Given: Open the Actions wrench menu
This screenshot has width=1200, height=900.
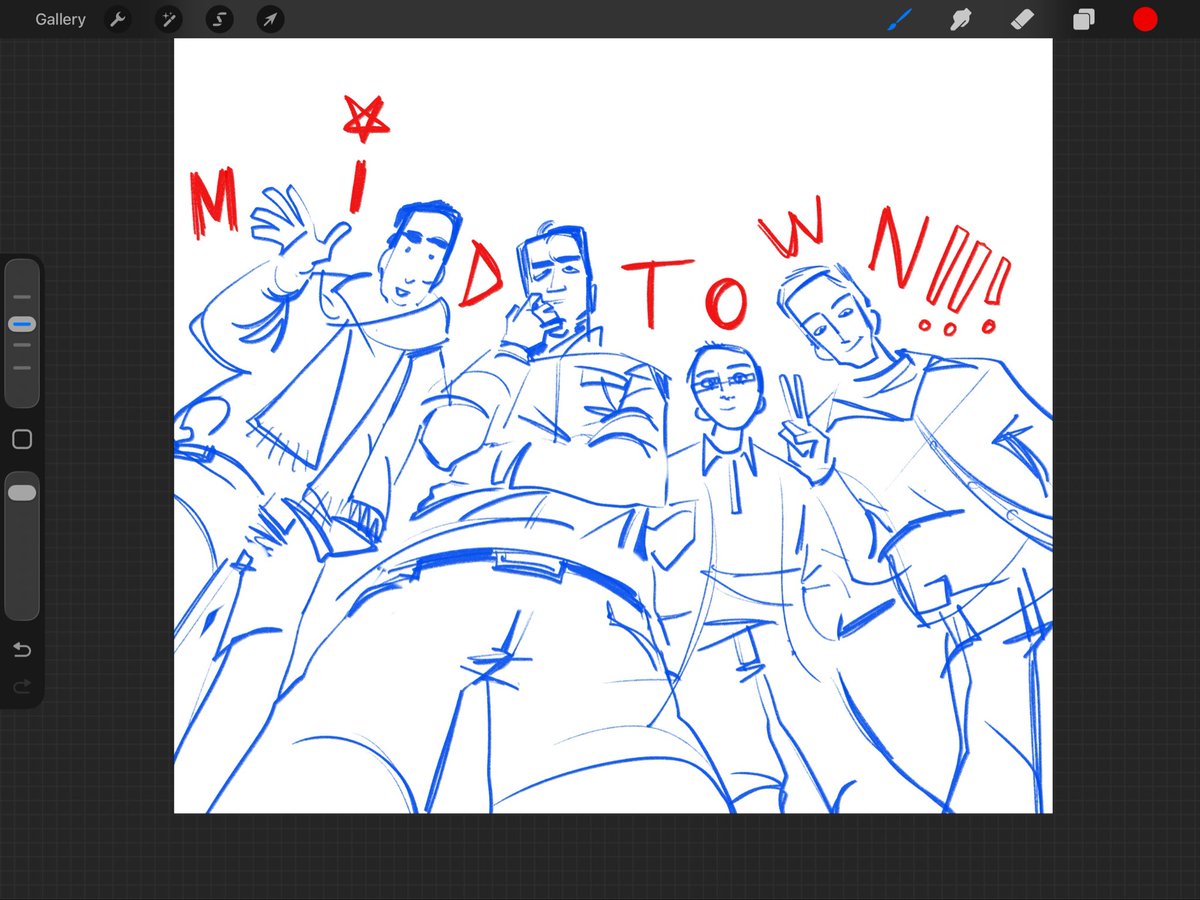Looking at the screenshot, I should pos(118,19).
